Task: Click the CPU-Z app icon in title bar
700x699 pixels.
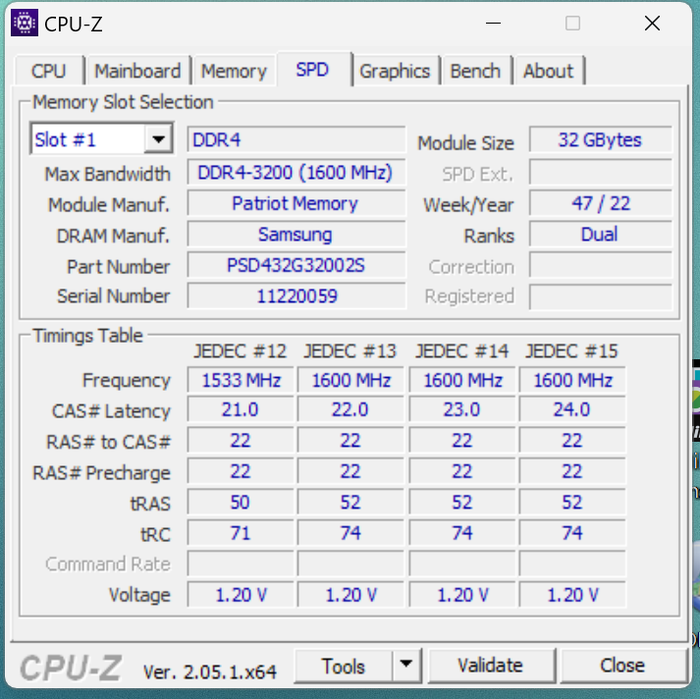Action: point(25,22)
